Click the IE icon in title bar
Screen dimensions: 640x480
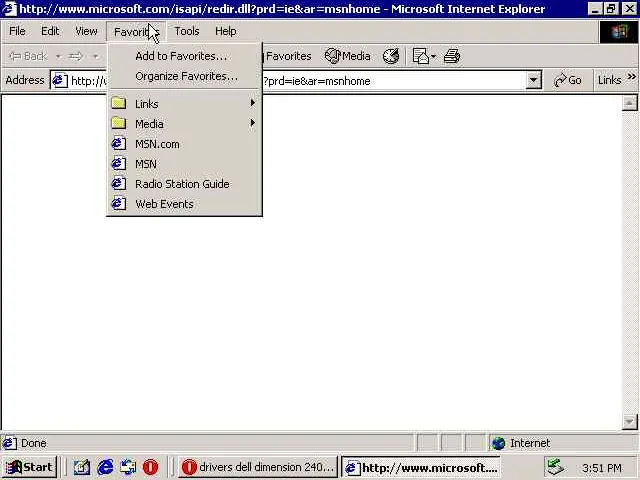point(9,9)
